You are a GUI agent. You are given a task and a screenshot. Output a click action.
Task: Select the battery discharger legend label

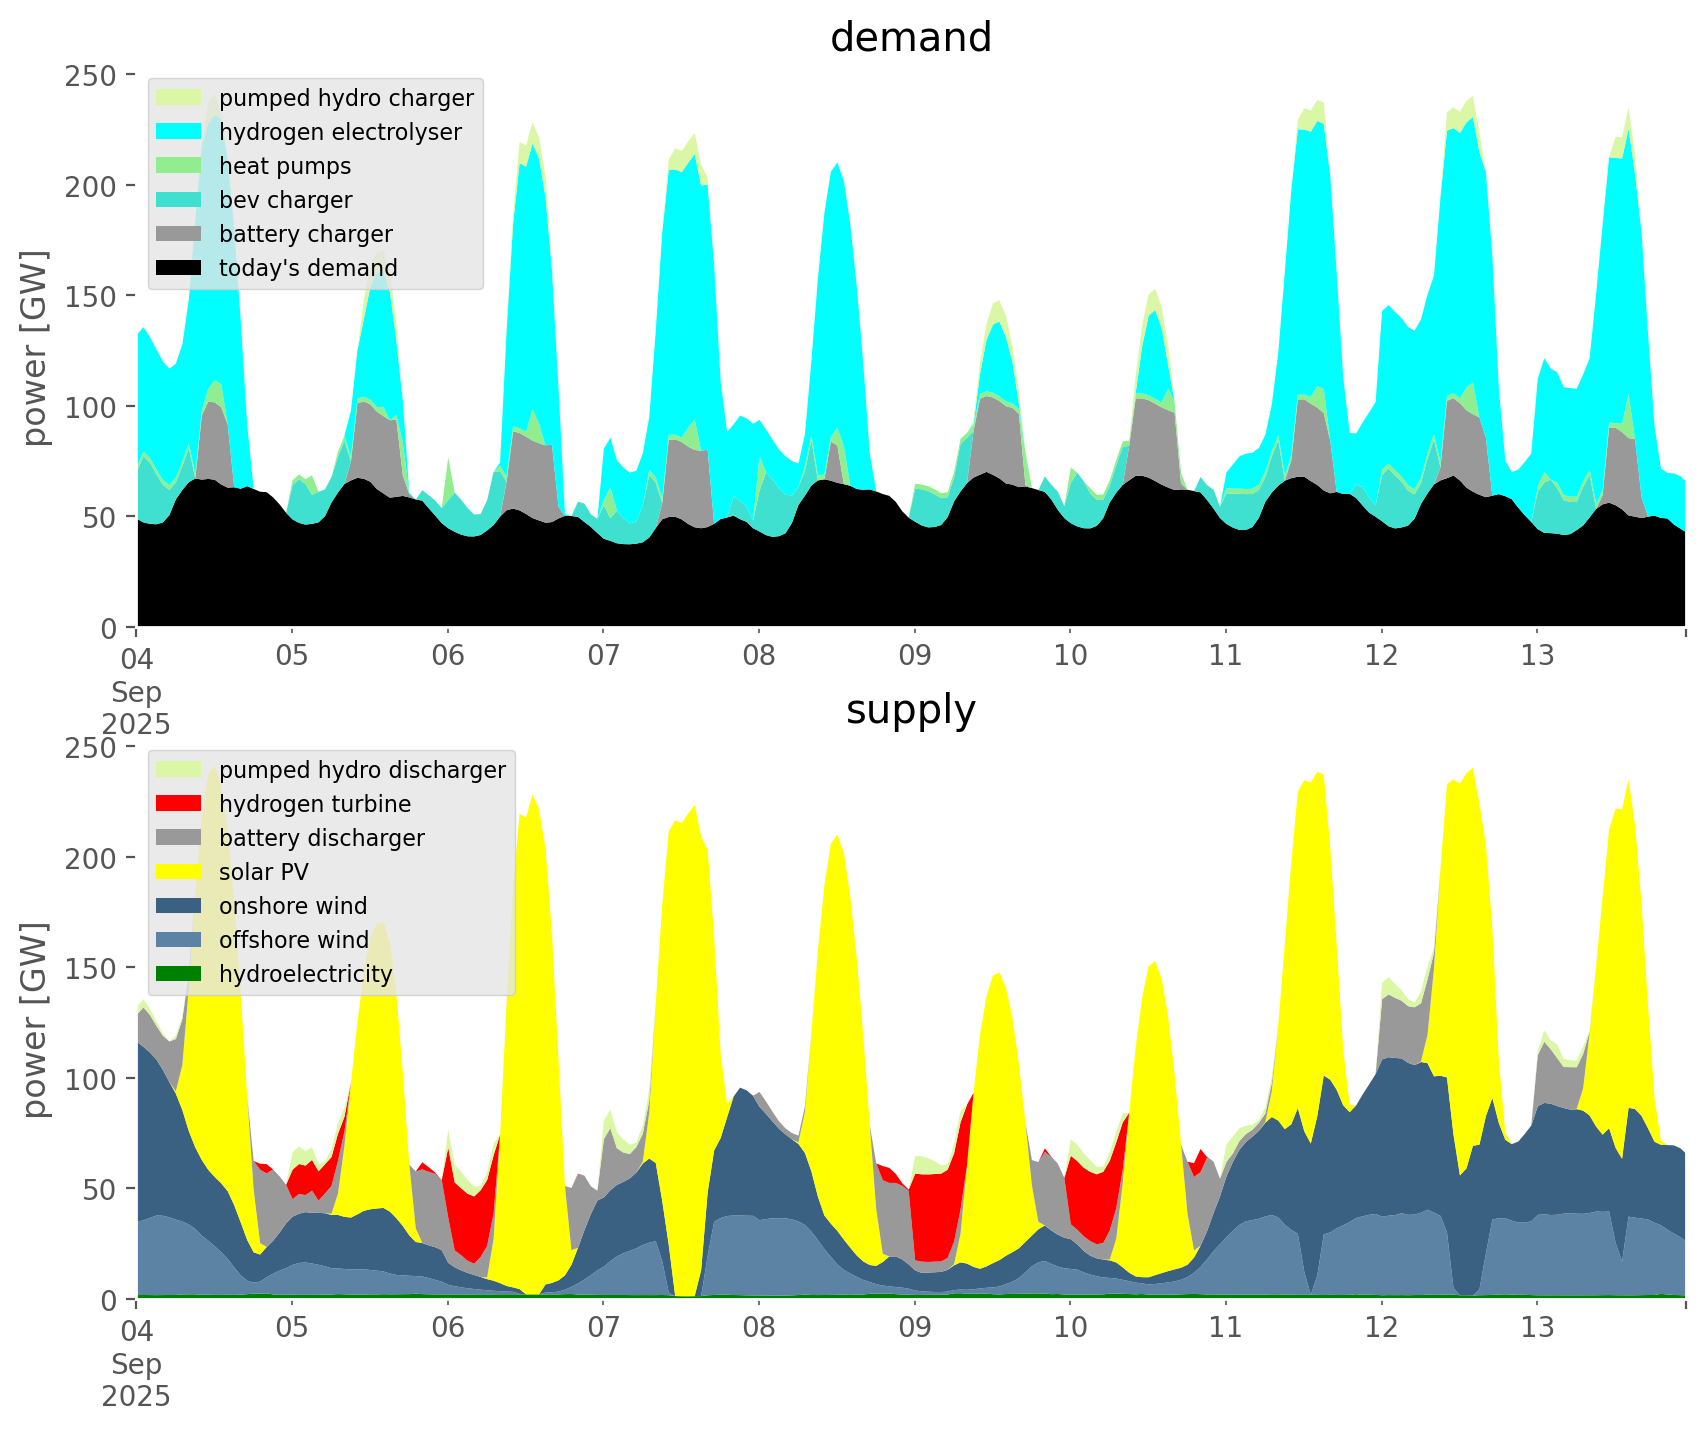tap(321, 838)
